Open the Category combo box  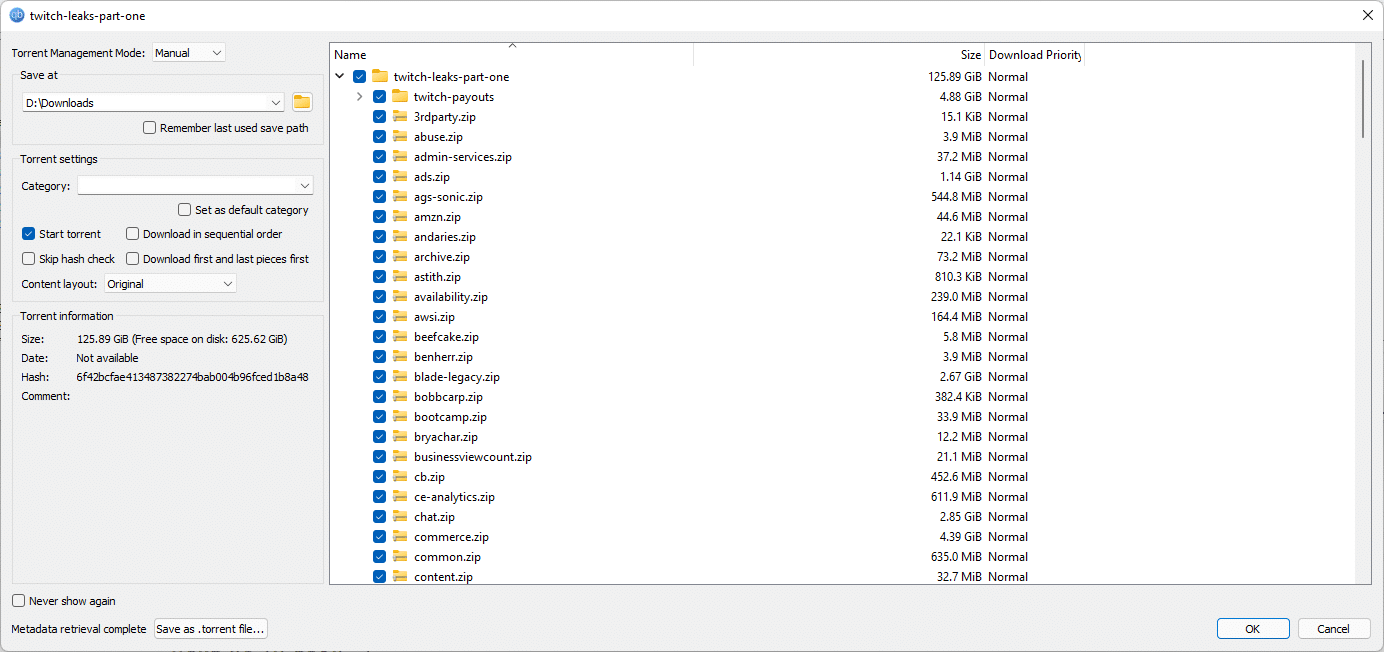point(196,185)
